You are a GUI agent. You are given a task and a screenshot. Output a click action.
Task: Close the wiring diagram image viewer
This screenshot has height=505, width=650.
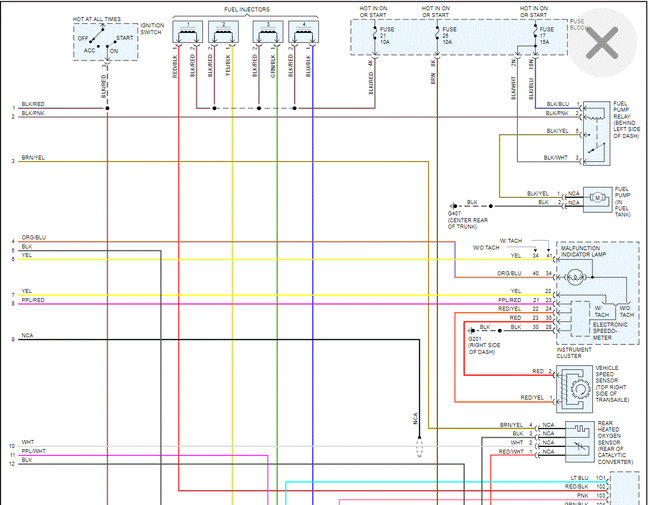602,42
